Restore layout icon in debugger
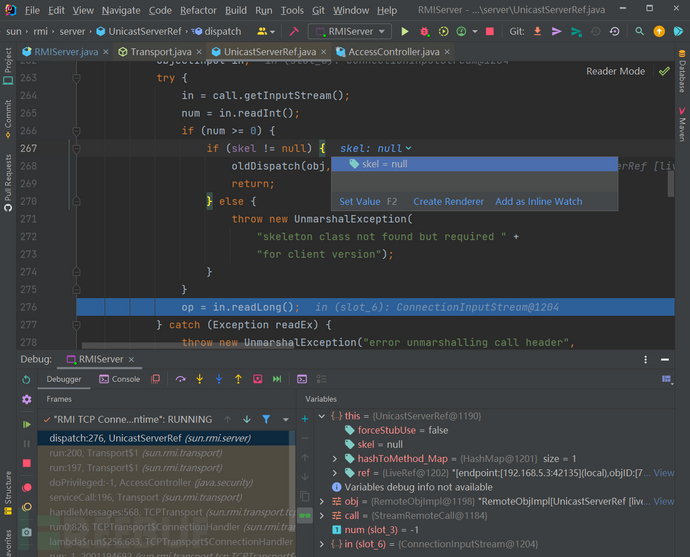The height and width of the screenshot is (557, 690). point(667,379)
